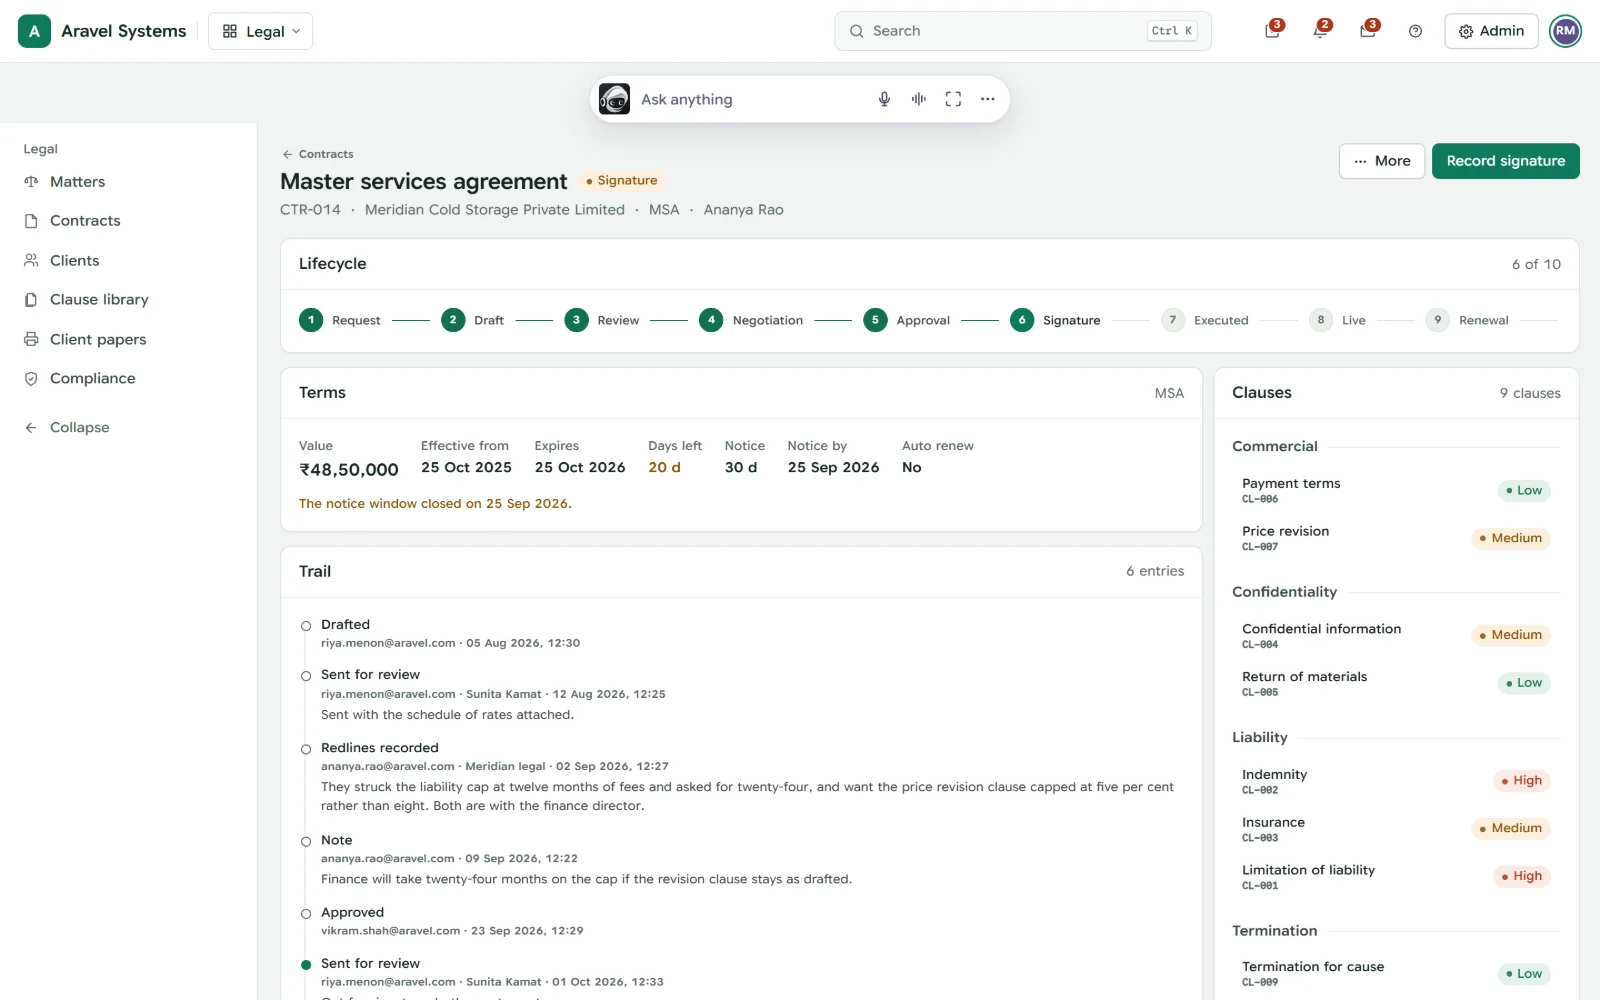
Task: Open Compliance in sidebar
Action: [x=128, y=379]
